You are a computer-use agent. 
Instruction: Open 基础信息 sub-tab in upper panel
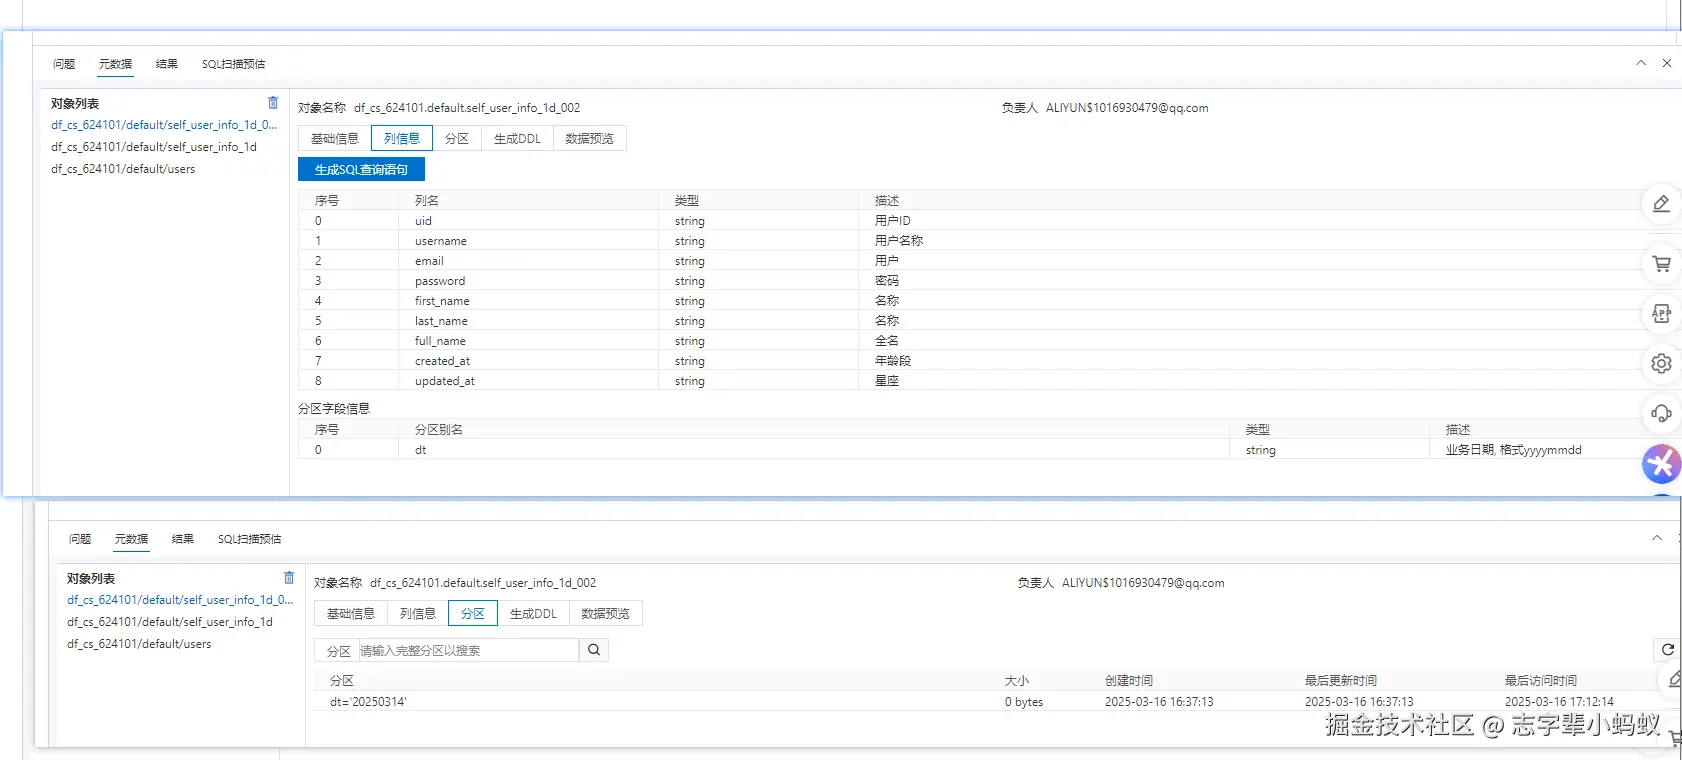click(x=335, y=139)
